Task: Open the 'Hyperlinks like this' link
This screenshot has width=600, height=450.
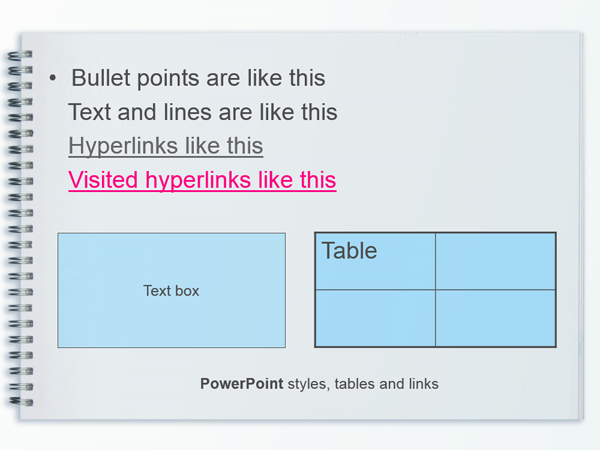Action: pyautogui.click(x=166, y=146)
